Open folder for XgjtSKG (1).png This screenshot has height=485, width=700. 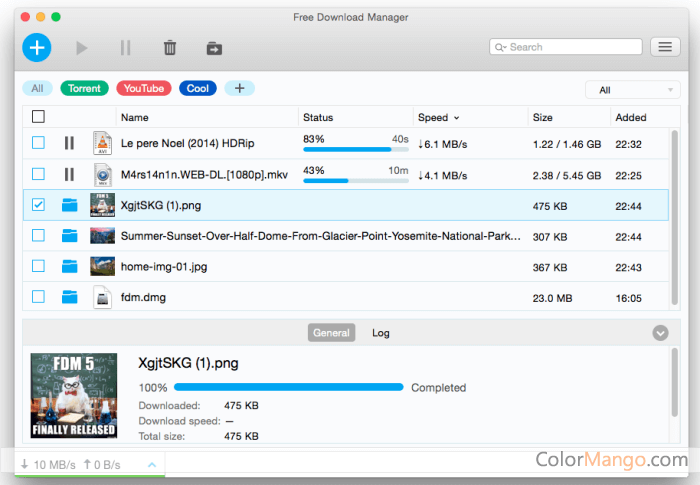pyautogui.click(x=70, y=205)
